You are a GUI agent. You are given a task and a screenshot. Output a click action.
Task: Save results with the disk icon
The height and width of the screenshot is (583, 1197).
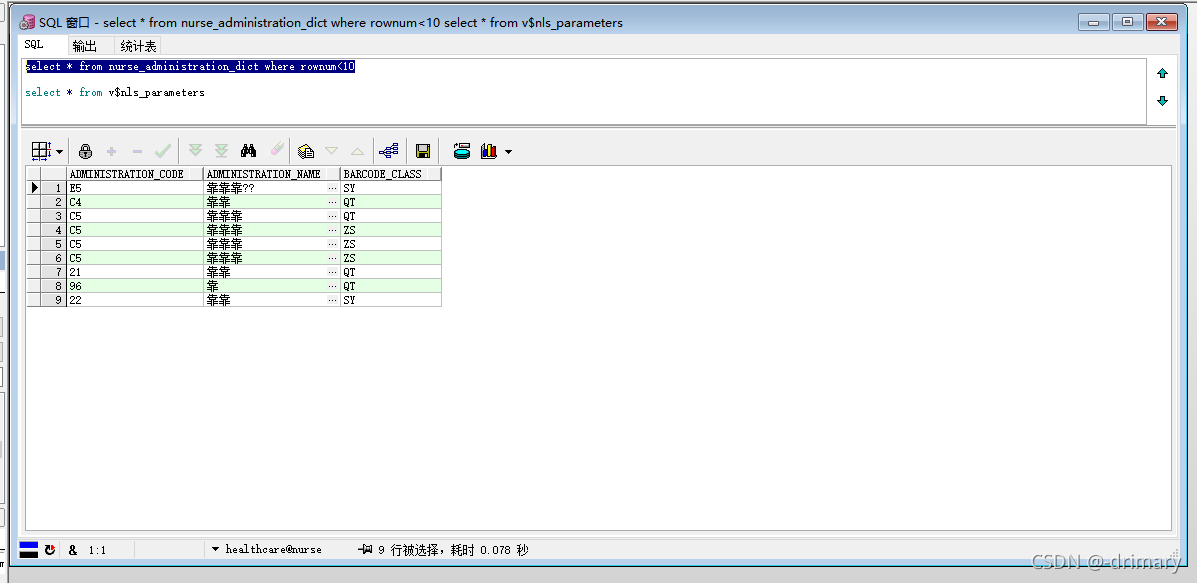[423, 150]
